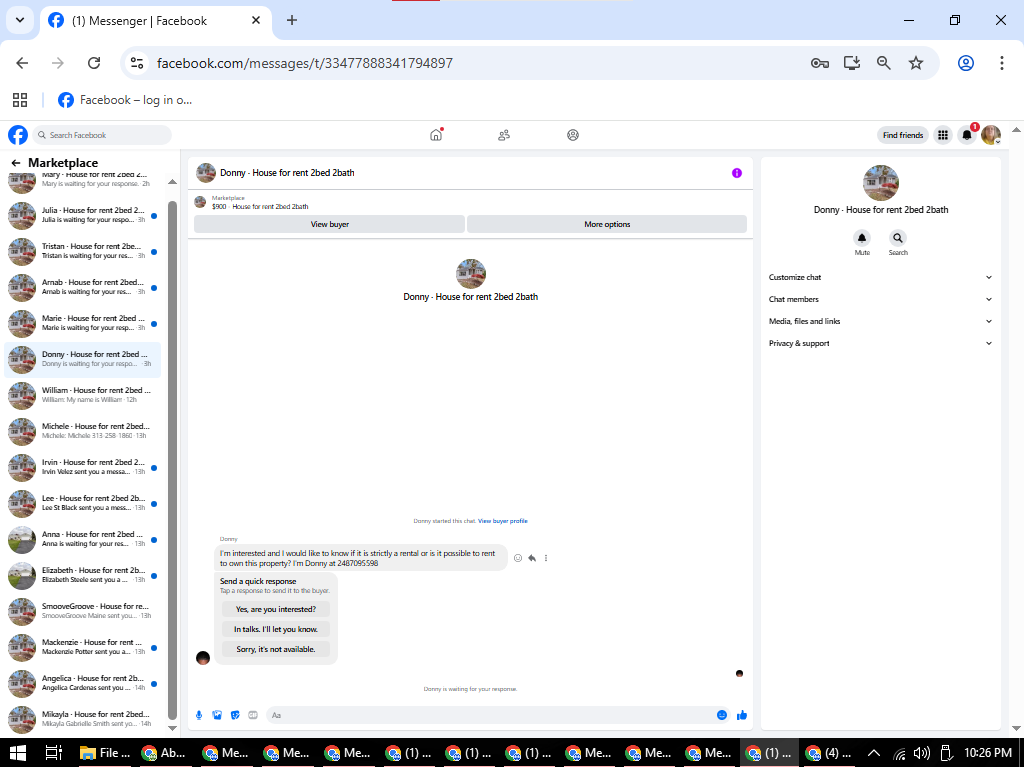Click the Facebook logo icon
This screenshot has width=1024, height=767.
pos(18,135)
